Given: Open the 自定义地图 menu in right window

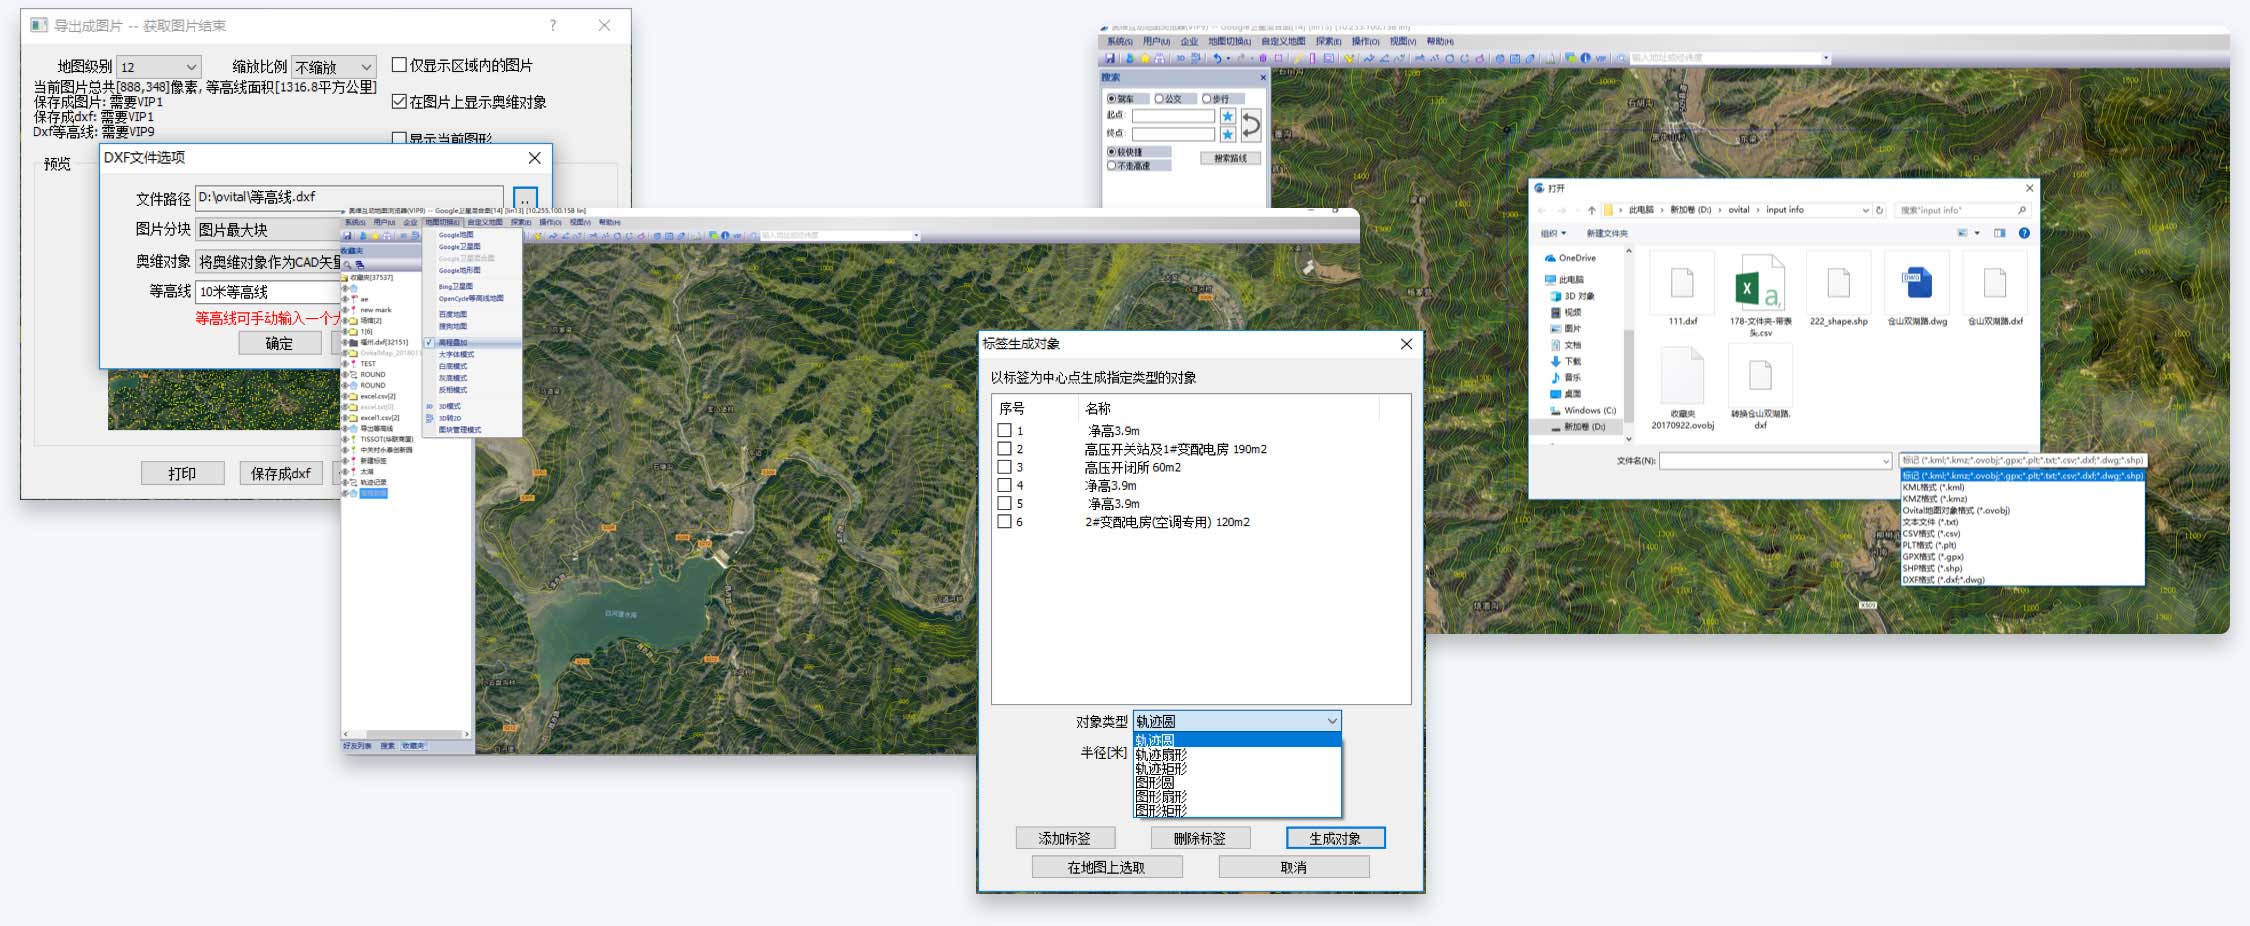Looking at the screenshot, I should coord(1283,42).
